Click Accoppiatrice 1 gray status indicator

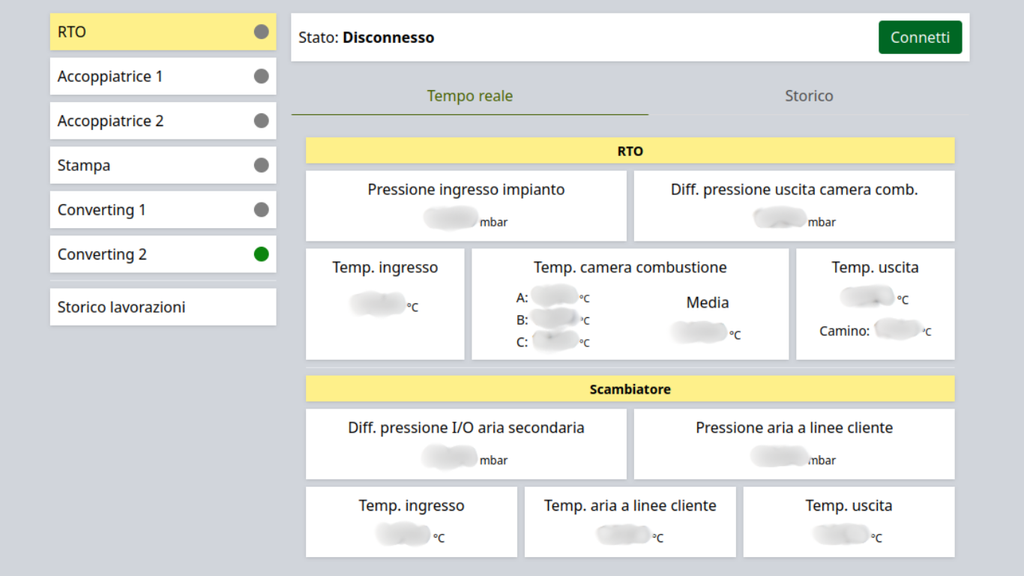point(261,76)
